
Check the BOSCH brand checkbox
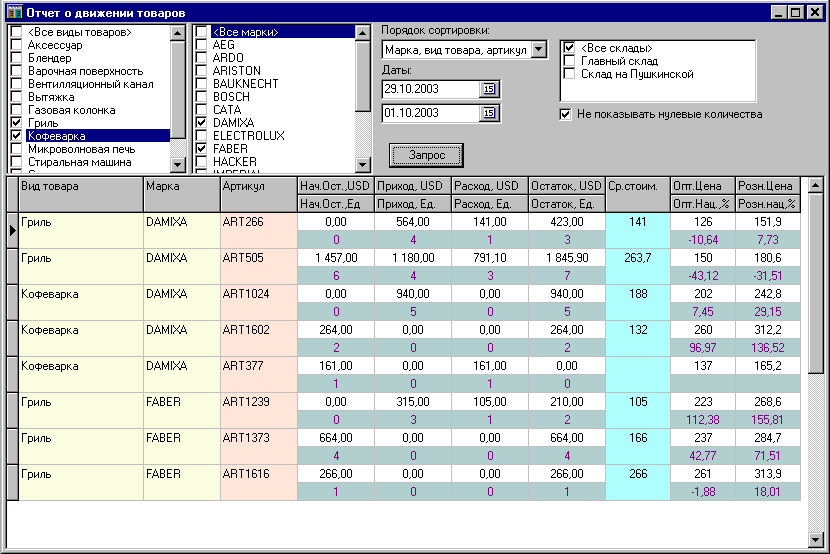[201, 97]
